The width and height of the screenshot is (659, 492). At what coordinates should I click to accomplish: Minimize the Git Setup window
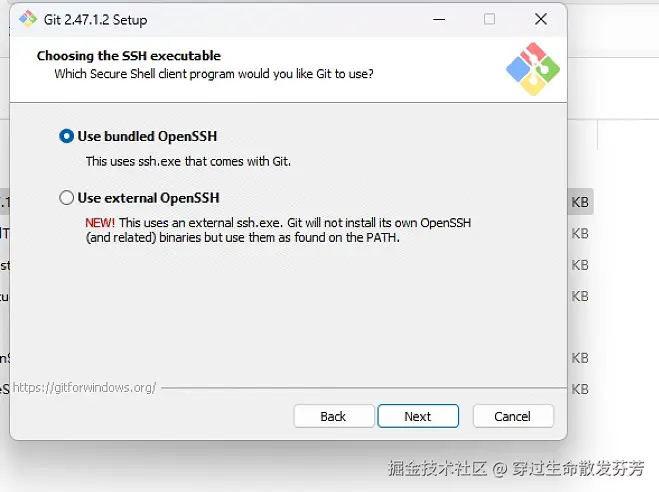click(x=439, y=19)
